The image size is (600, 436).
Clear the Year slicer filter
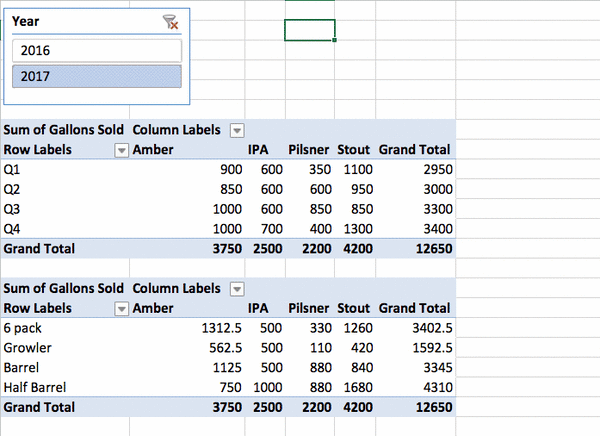coord(170,21)
